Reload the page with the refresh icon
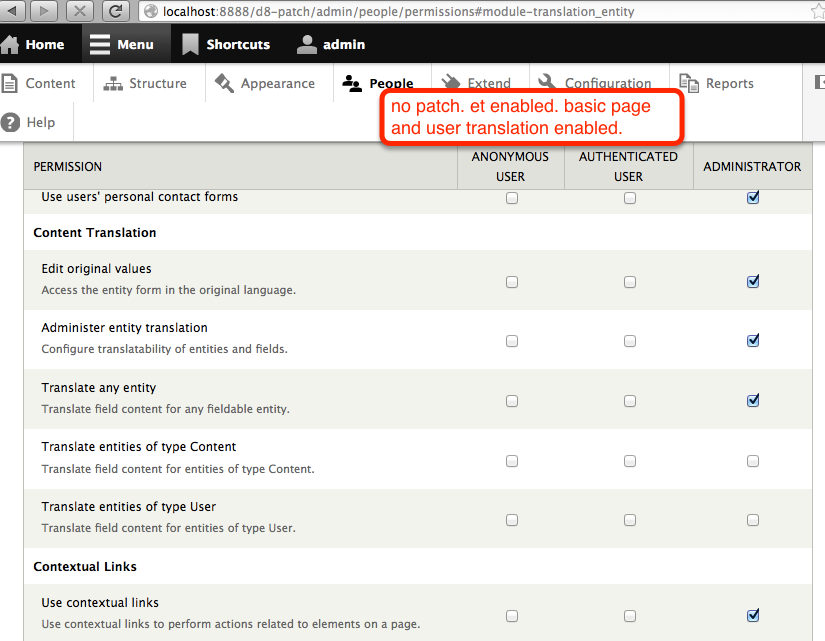The image size is (825, 641). pos(116,11)
